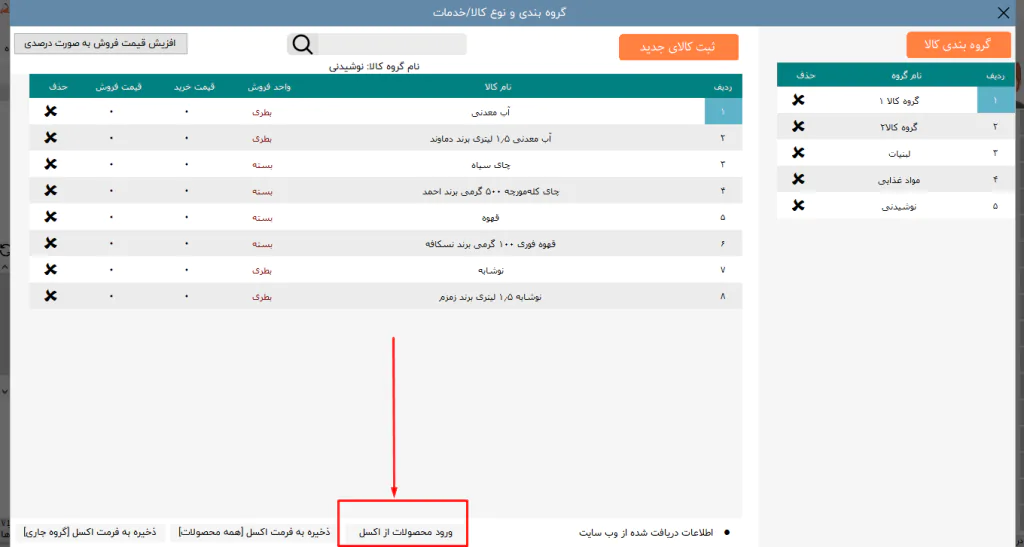
Task: Click ذخیره به فرمت اکسل [همه محصولات] button
Action: pyautogui.click(x=254, y=532)
